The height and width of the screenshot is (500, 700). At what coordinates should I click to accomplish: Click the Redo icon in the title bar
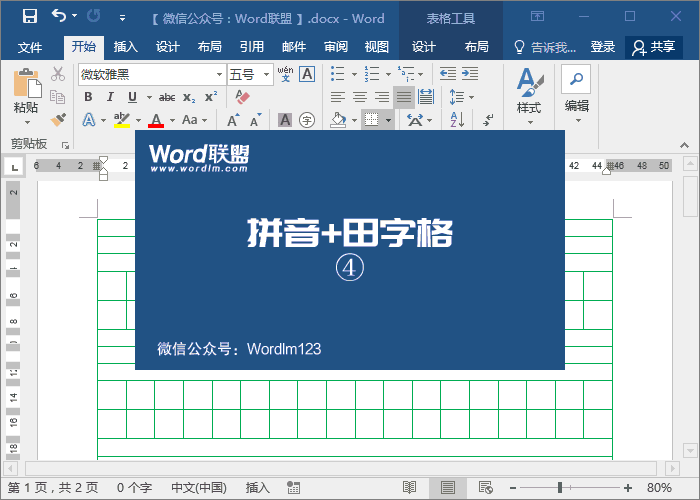tap(94, 17)
